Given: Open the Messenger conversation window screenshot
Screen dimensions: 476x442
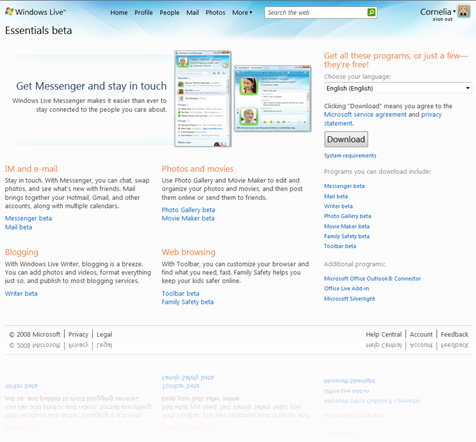Looking at the screenshot, I should pos(273,98).
